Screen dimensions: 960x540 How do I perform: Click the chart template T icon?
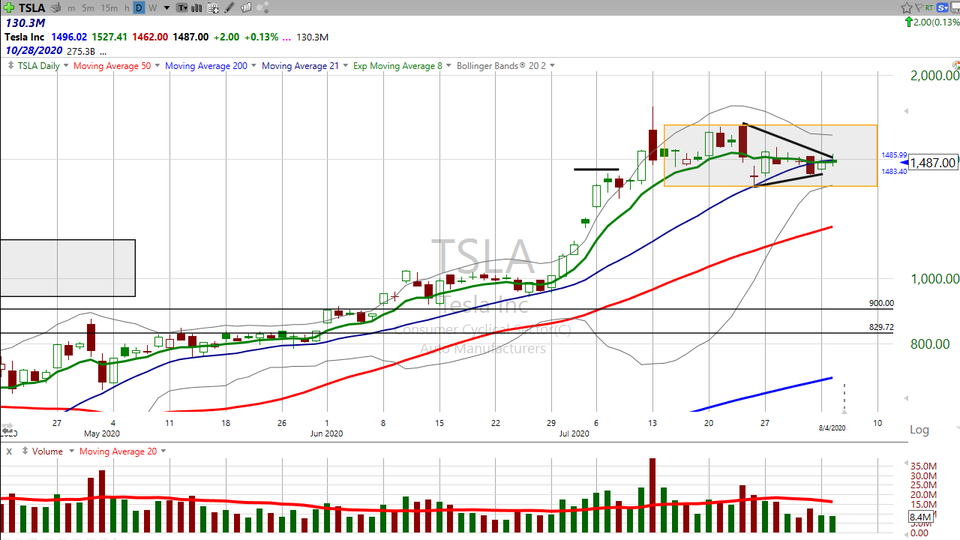[181, 7]
